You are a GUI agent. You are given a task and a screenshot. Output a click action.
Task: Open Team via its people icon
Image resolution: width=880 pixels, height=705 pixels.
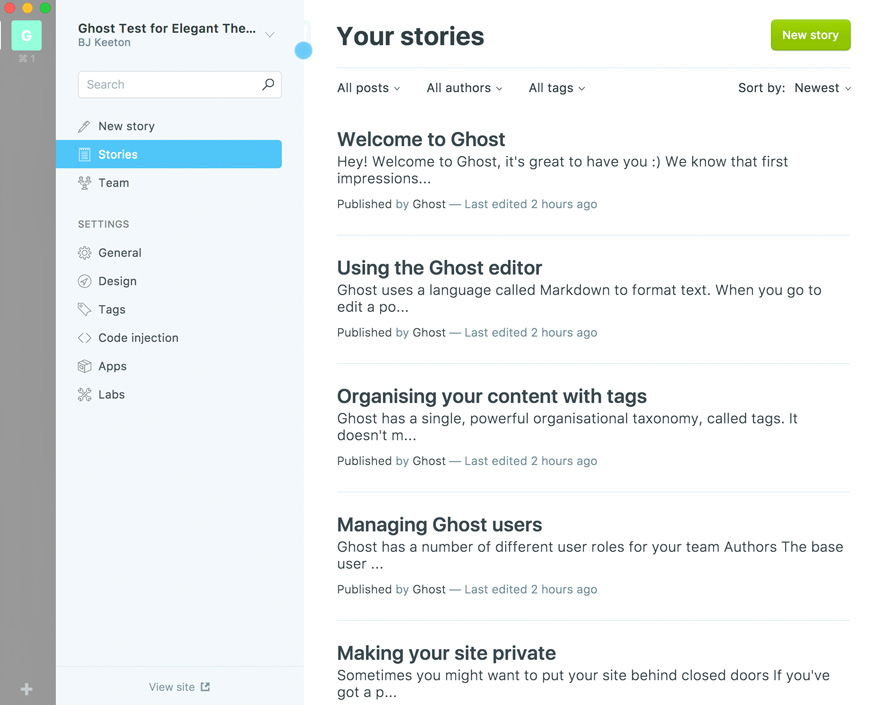tap(84, 183)
